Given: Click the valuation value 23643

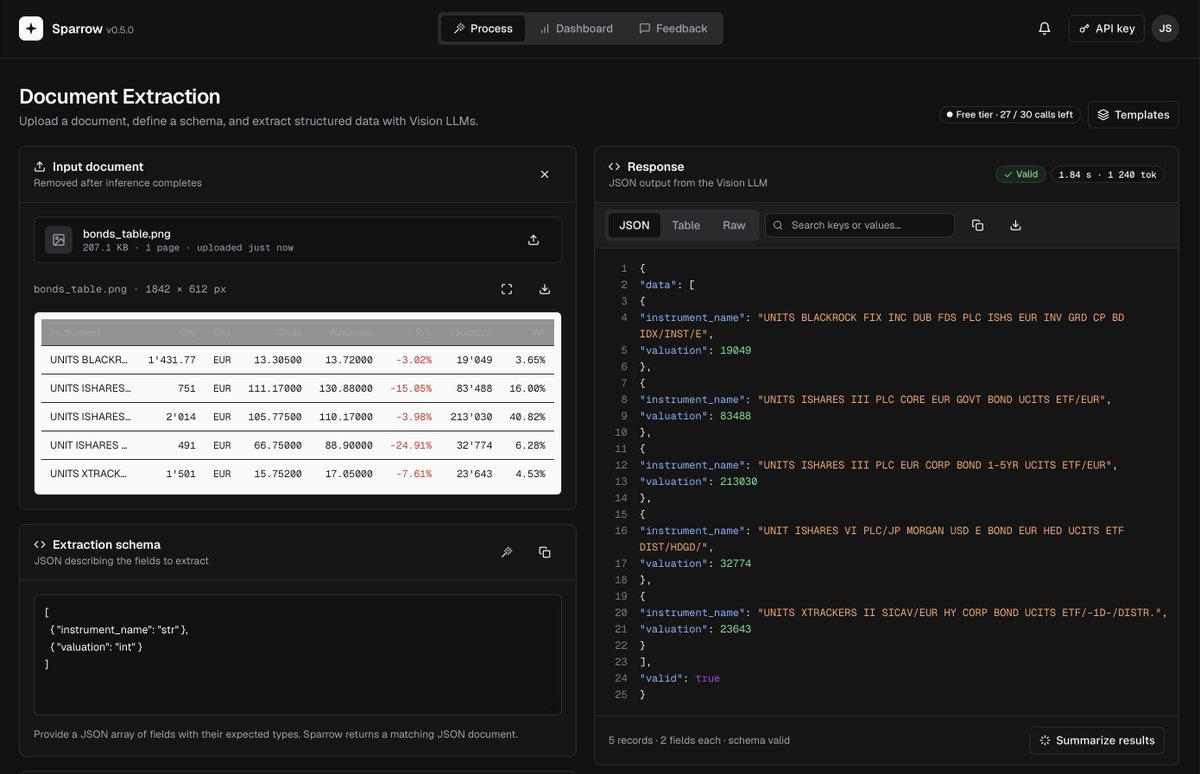Looking at the screenshot, I should coord(734,629).
